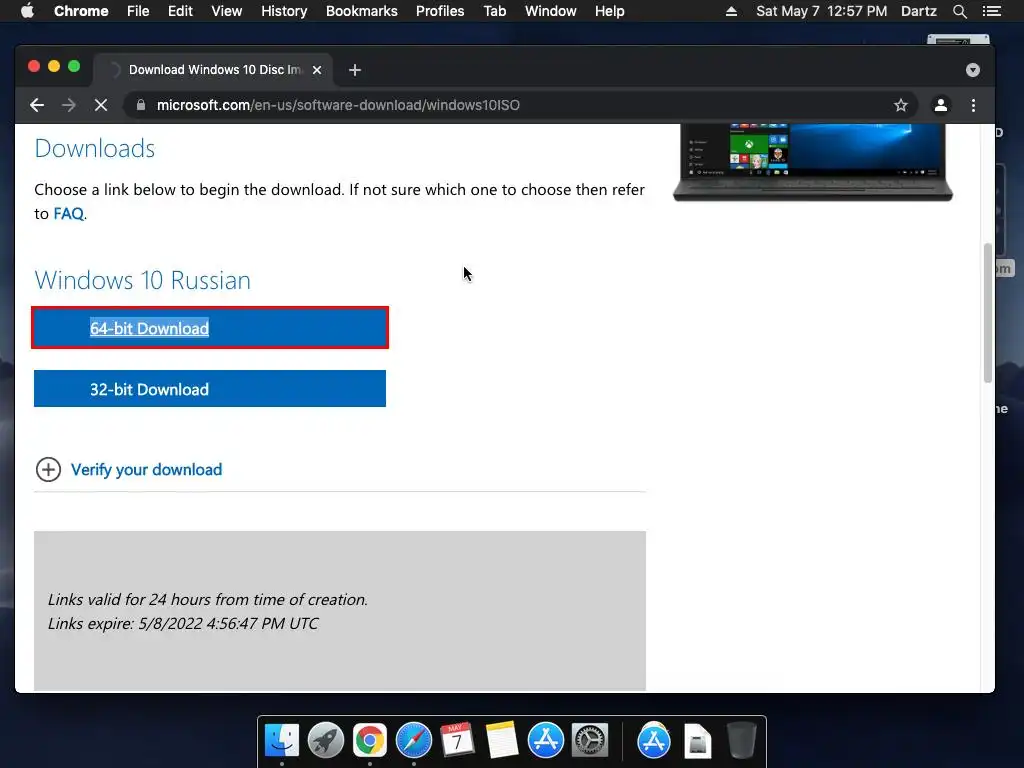Open a new tab with the plus button
This screenshot has height=768, width=1024.
coord(355,70)
